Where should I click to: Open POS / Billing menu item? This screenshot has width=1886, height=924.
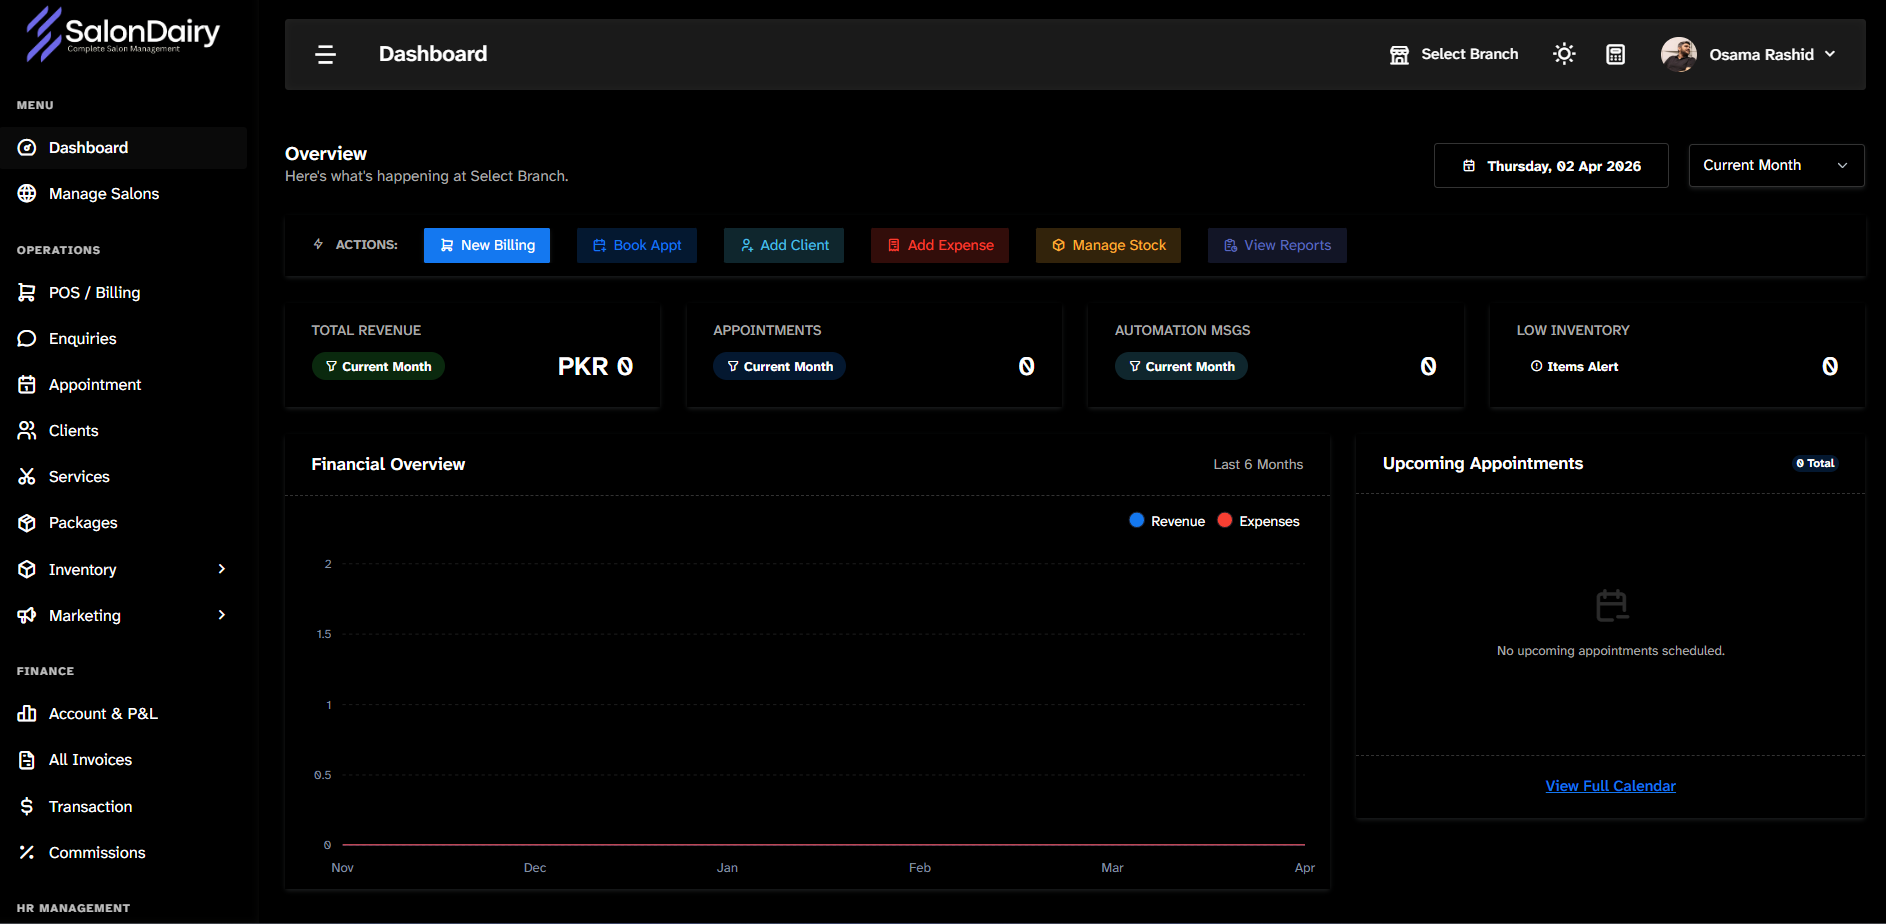[94, 293]
